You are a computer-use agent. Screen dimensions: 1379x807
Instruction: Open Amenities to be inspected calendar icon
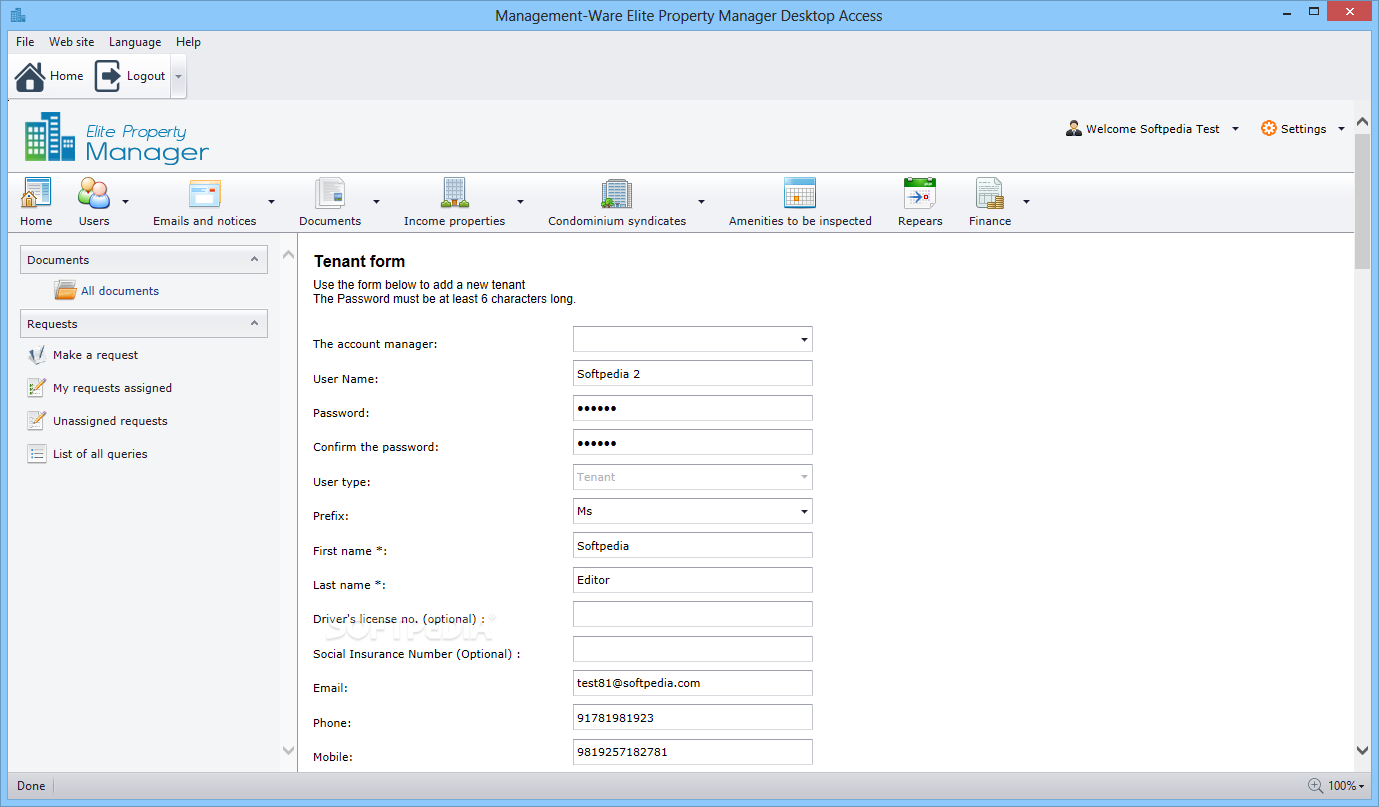pyautogui.click(x=800, y=193)
